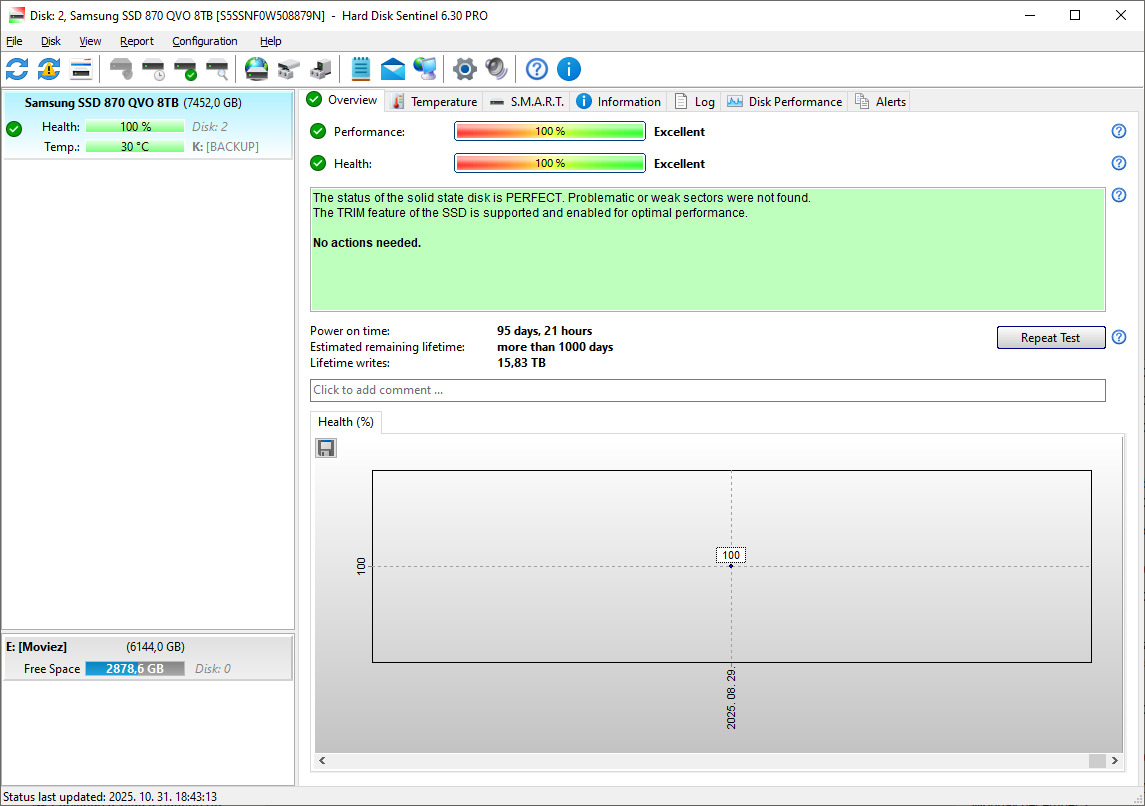Click the globe over disk toolbar icon
This screenshot has width=1145, height=806.
click(x=256, y=69)
